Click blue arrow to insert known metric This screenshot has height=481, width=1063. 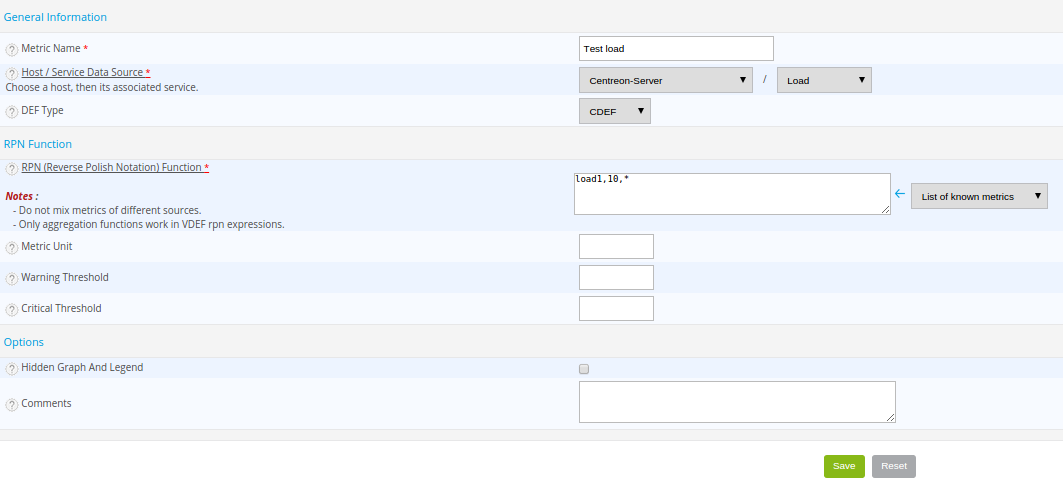coord(900,194)
